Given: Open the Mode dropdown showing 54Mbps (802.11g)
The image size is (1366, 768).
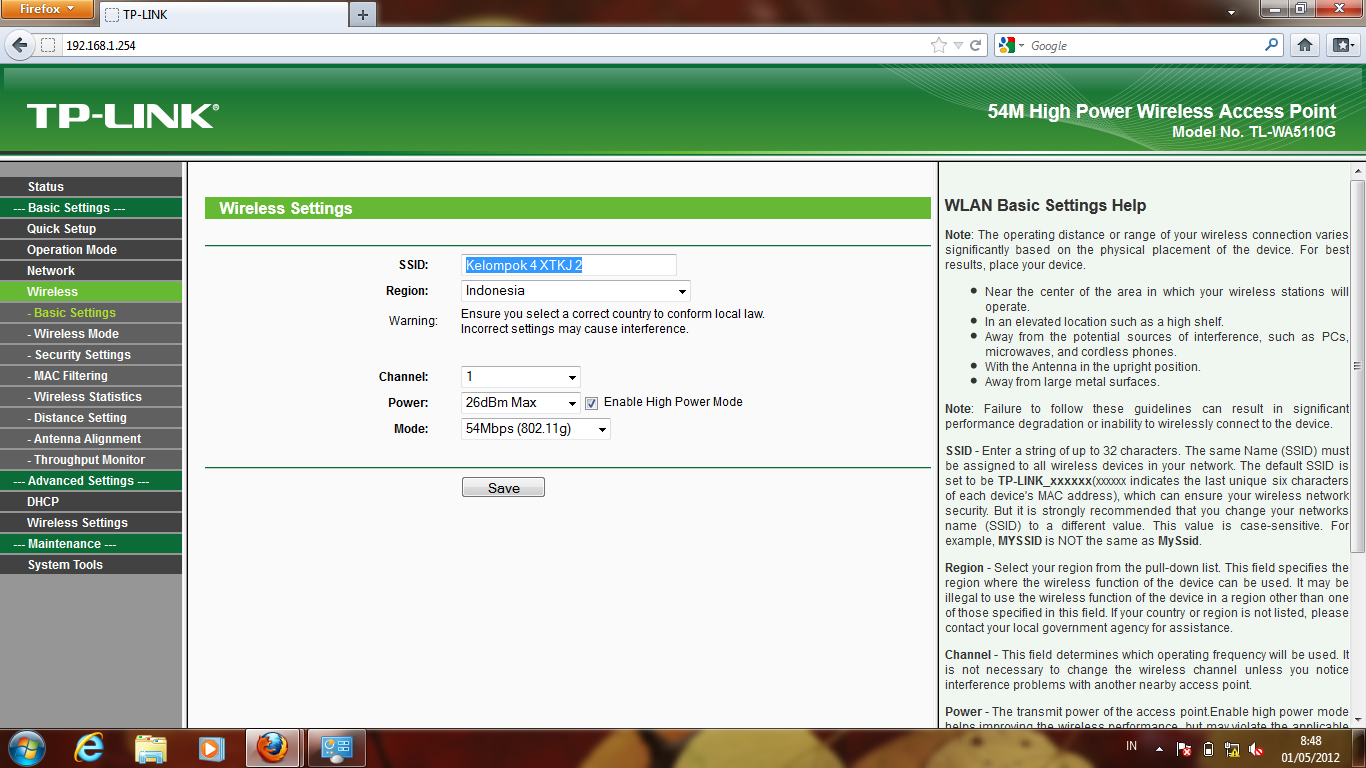Looking at the screenshot, I should pyautogui.click(x=536, y=429).
